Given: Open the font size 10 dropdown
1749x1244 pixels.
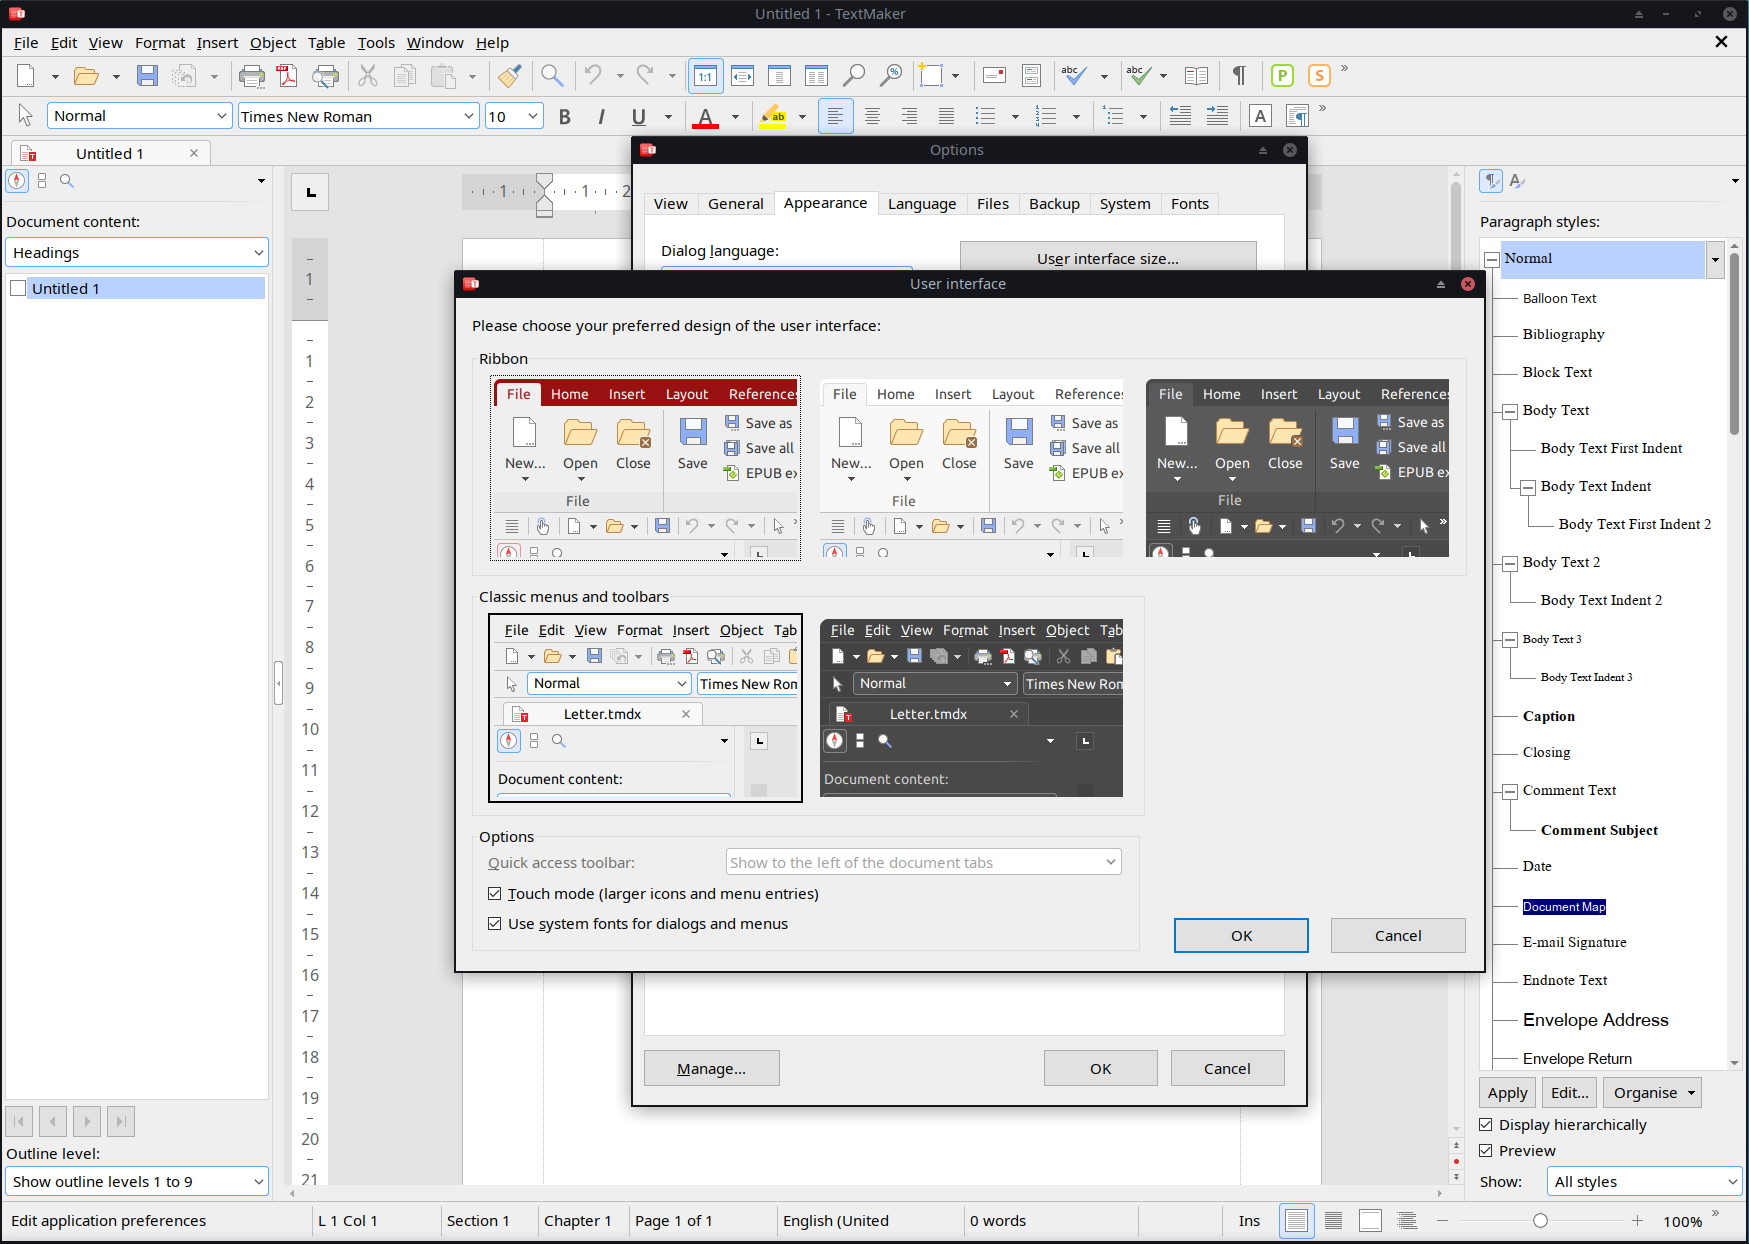Looking at the screenshot, I should pos(533,116).
